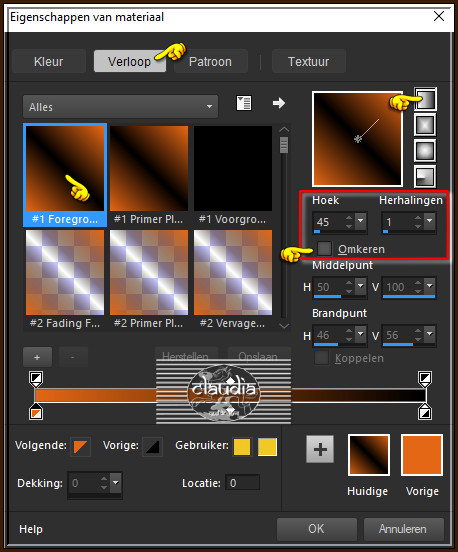Confirm with the OK button
The width and height of the screenshot is (458, 552).
pos(316,529)
